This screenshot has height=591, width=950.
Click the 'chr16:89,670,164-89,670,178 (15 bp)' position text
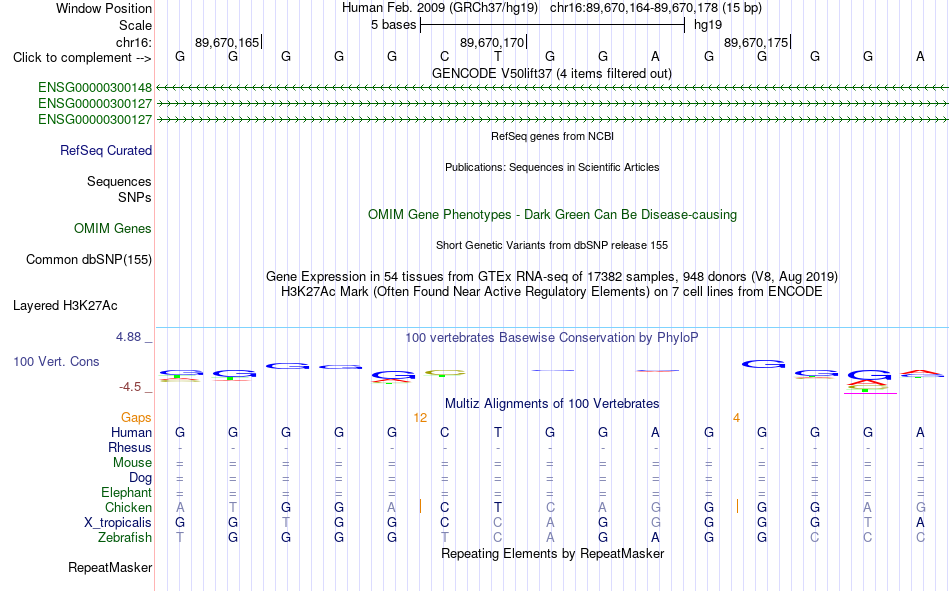[x=656, y=8]
